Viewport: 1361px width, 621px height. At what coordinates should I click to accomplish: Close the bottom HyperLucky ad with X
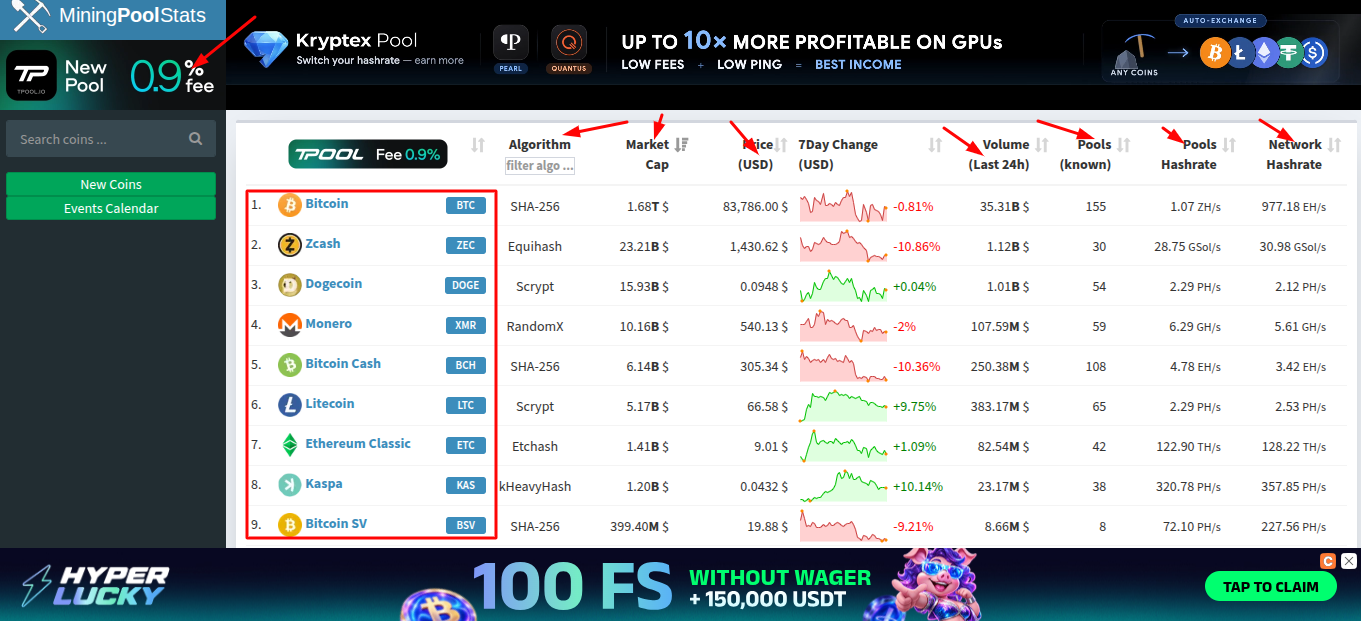click(1349, 561)
